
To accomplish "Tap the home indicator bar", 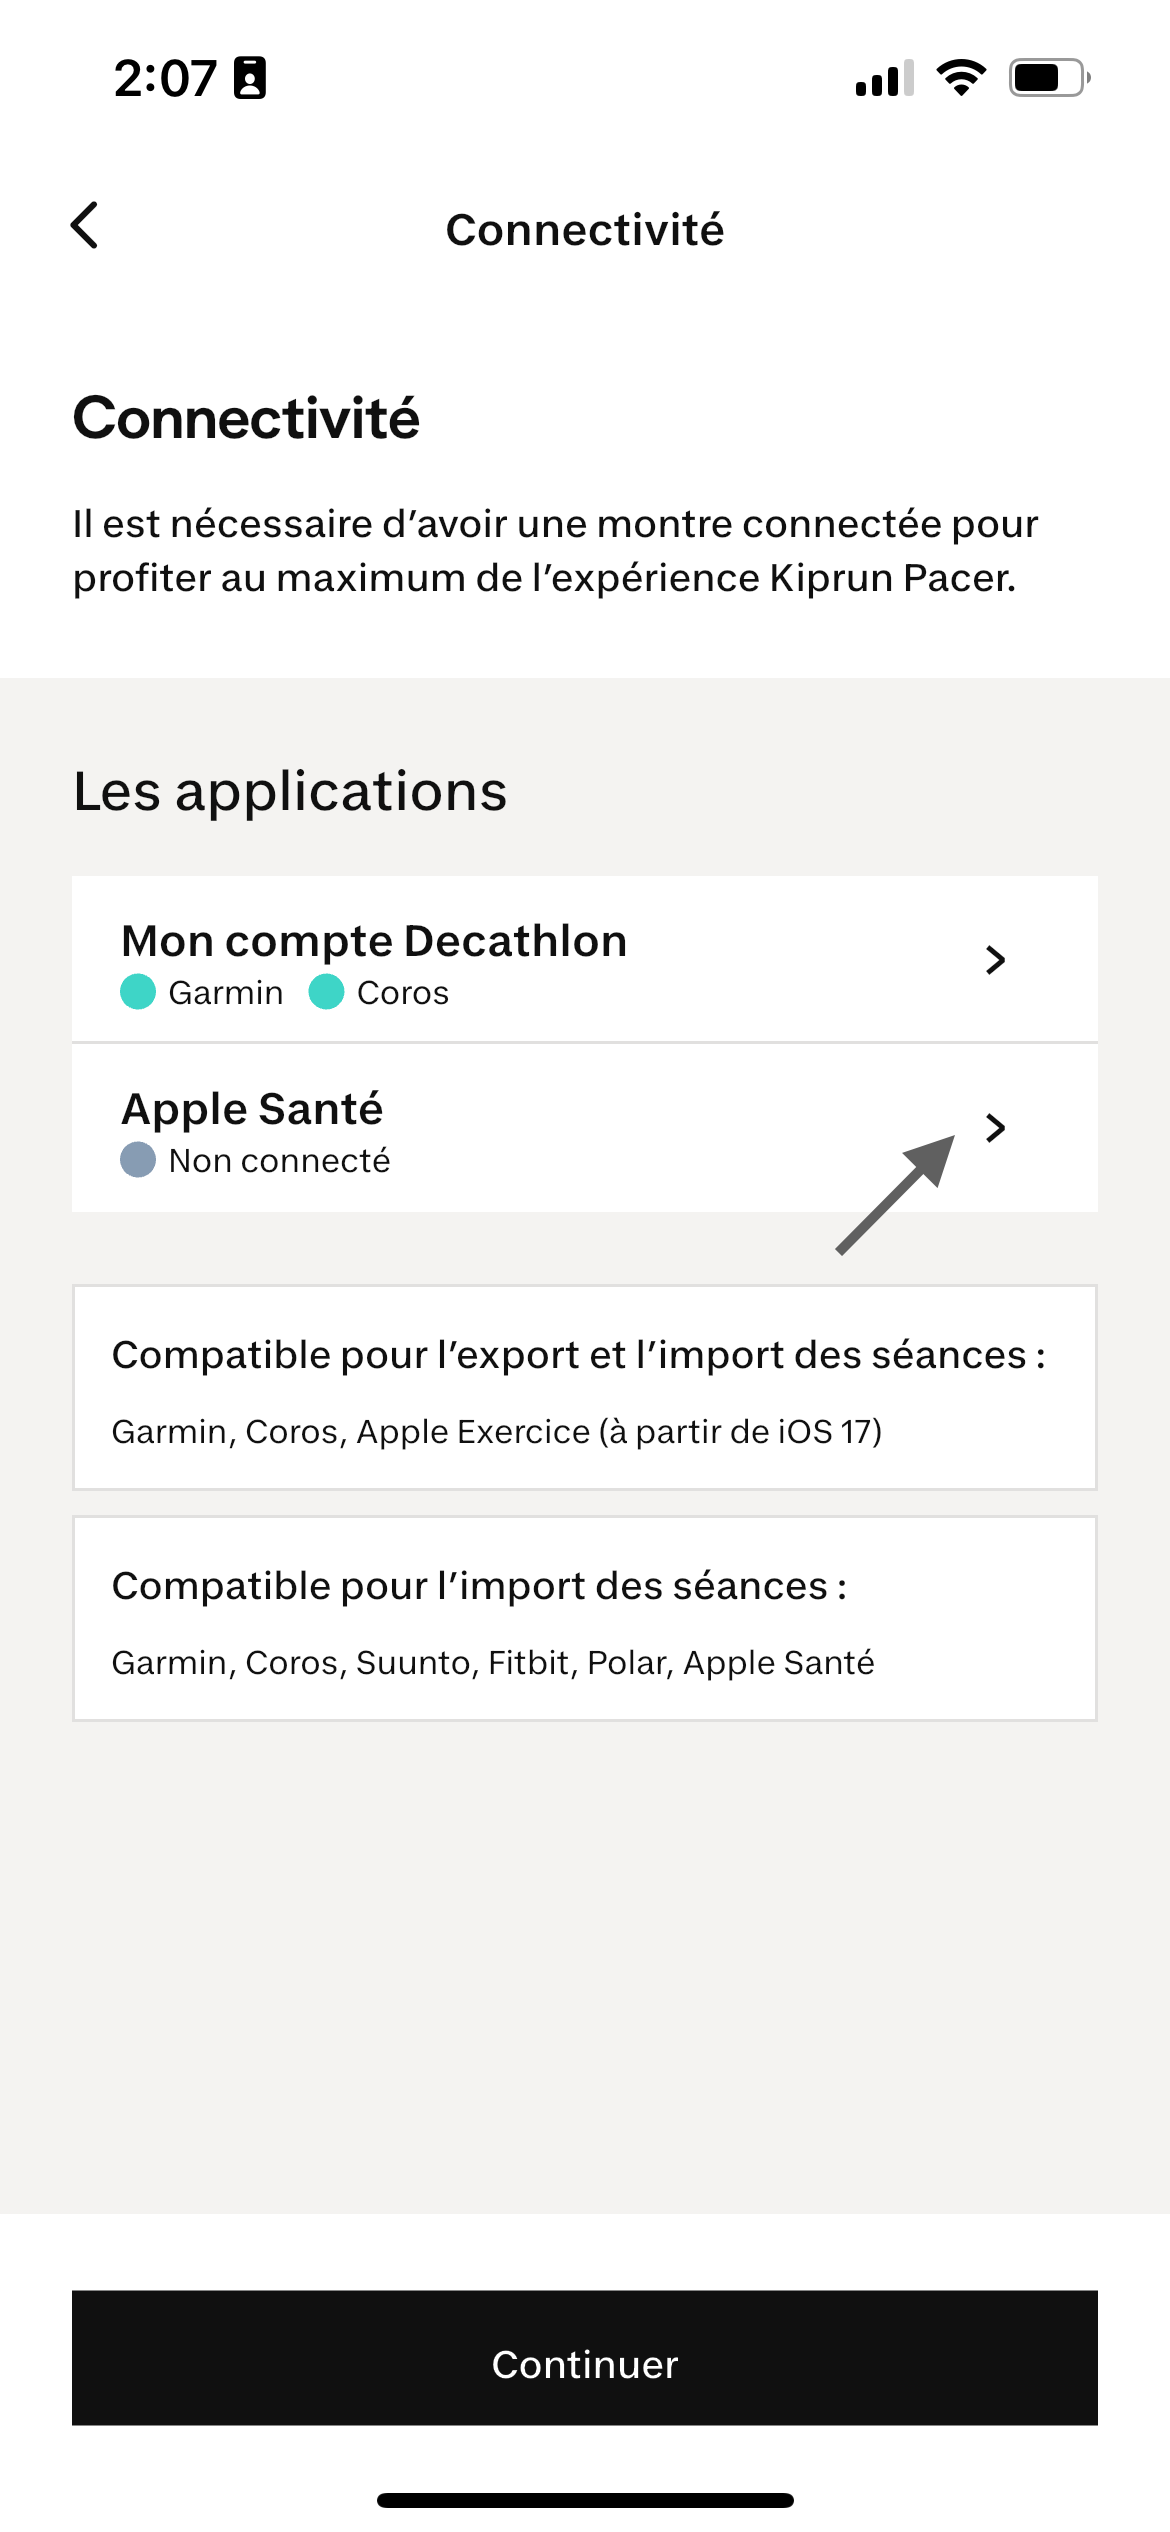I will tap(585, 2500).
